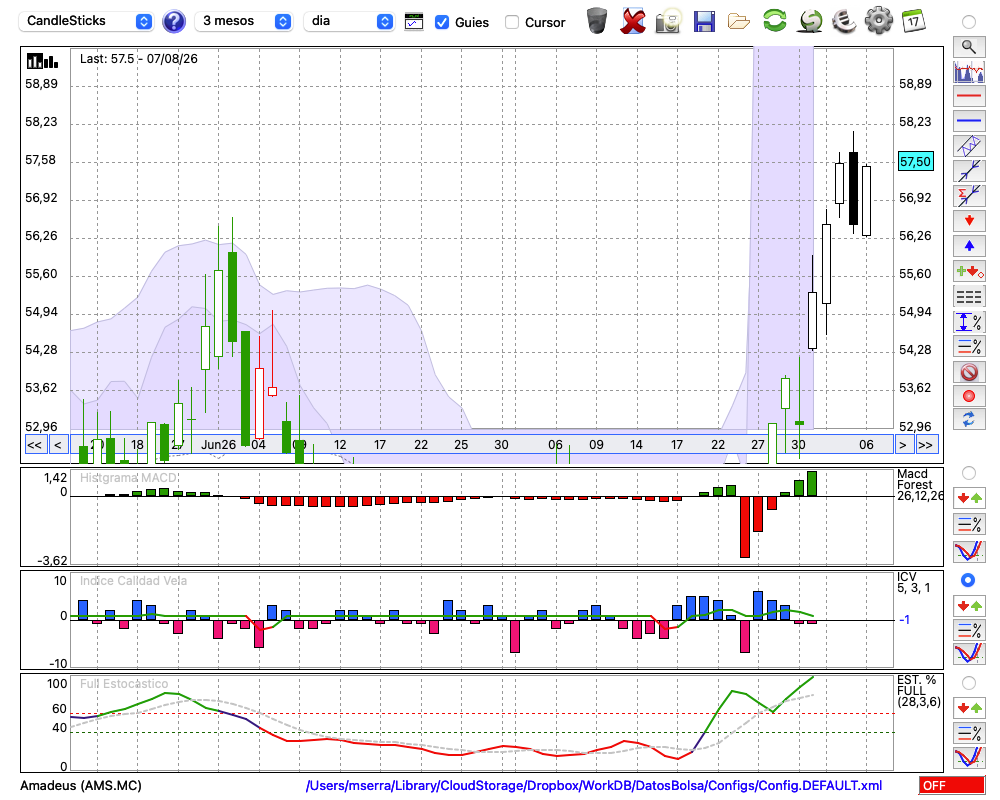
Task: Click the 57,50 current price label
Action: [x=915, y=161]
